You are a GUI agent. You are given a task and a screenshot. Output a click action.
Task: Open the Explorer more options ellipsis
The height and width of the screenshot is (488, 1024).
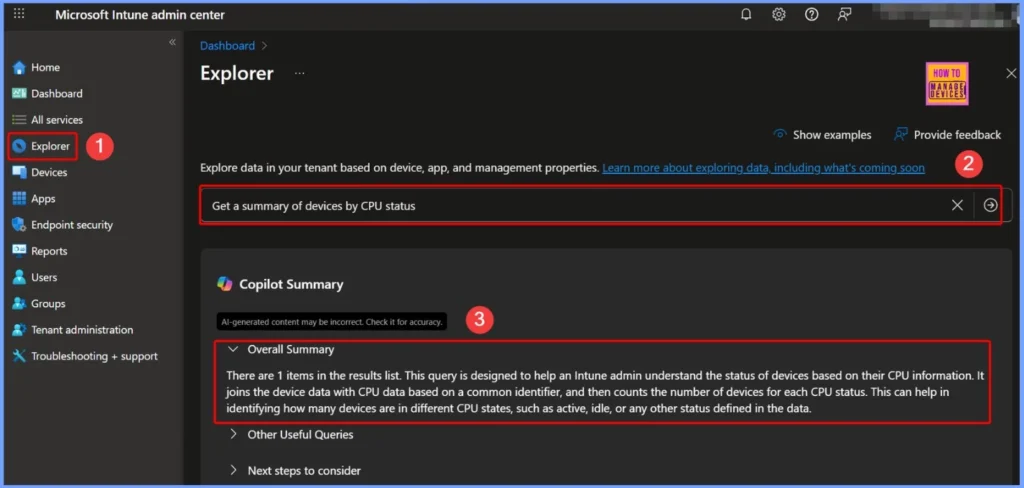pyautogui.click(x=299, y=73)
